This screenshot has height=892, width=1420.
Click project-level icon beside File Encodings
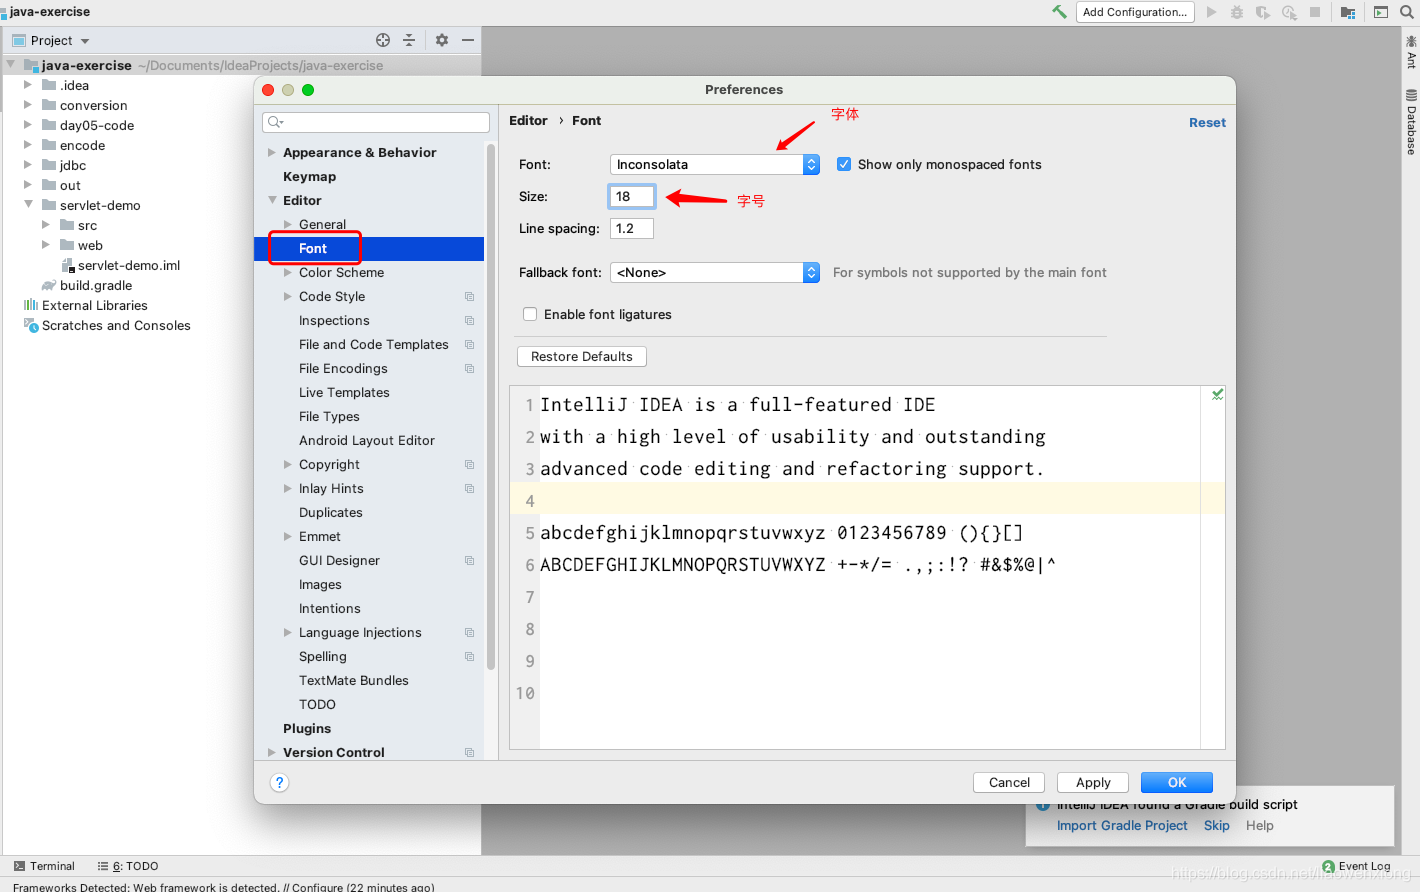tap(469, 369)
